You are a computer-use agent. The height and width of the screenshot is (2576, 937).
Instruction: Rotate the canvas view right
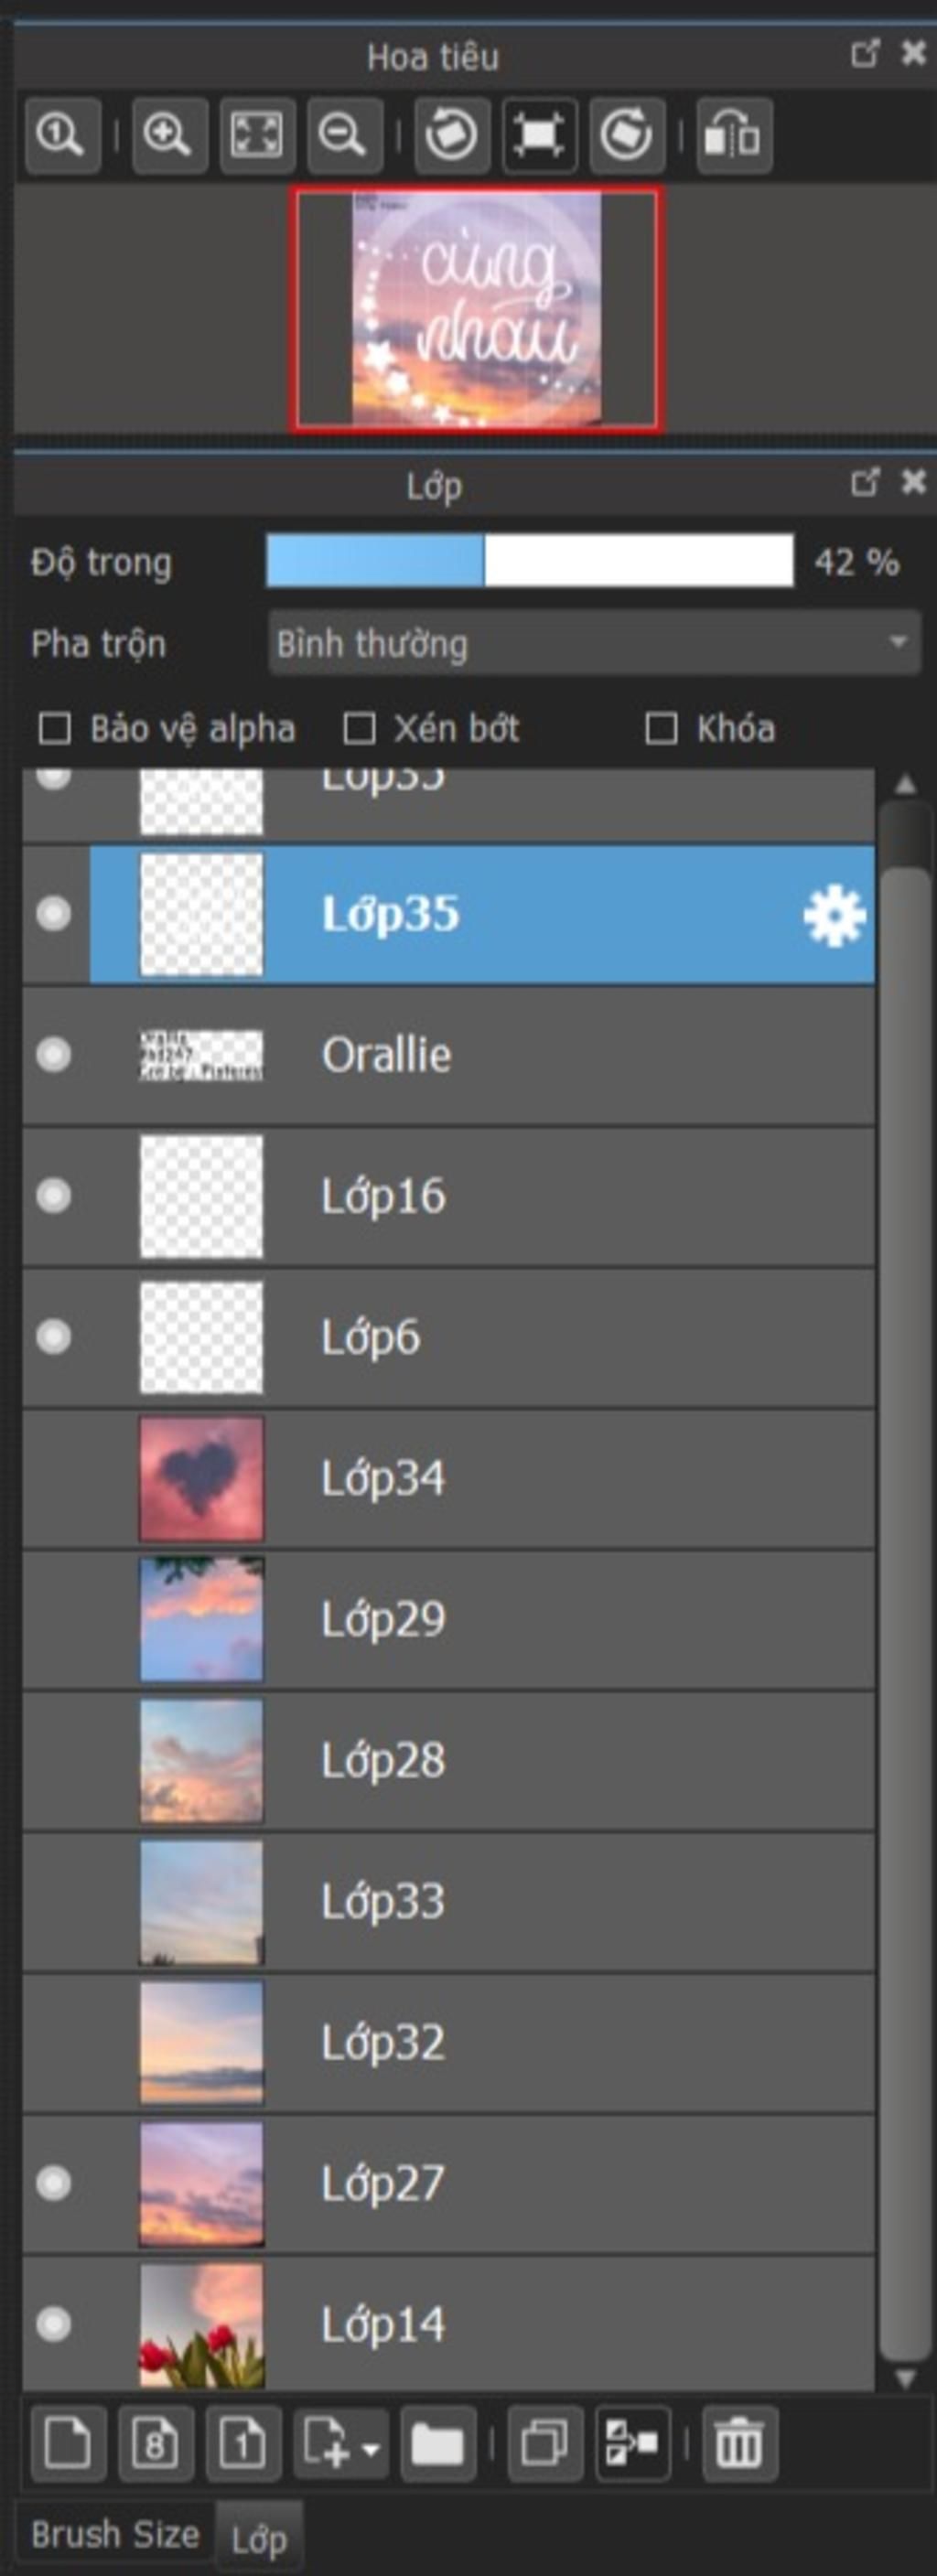coord(627,135)
